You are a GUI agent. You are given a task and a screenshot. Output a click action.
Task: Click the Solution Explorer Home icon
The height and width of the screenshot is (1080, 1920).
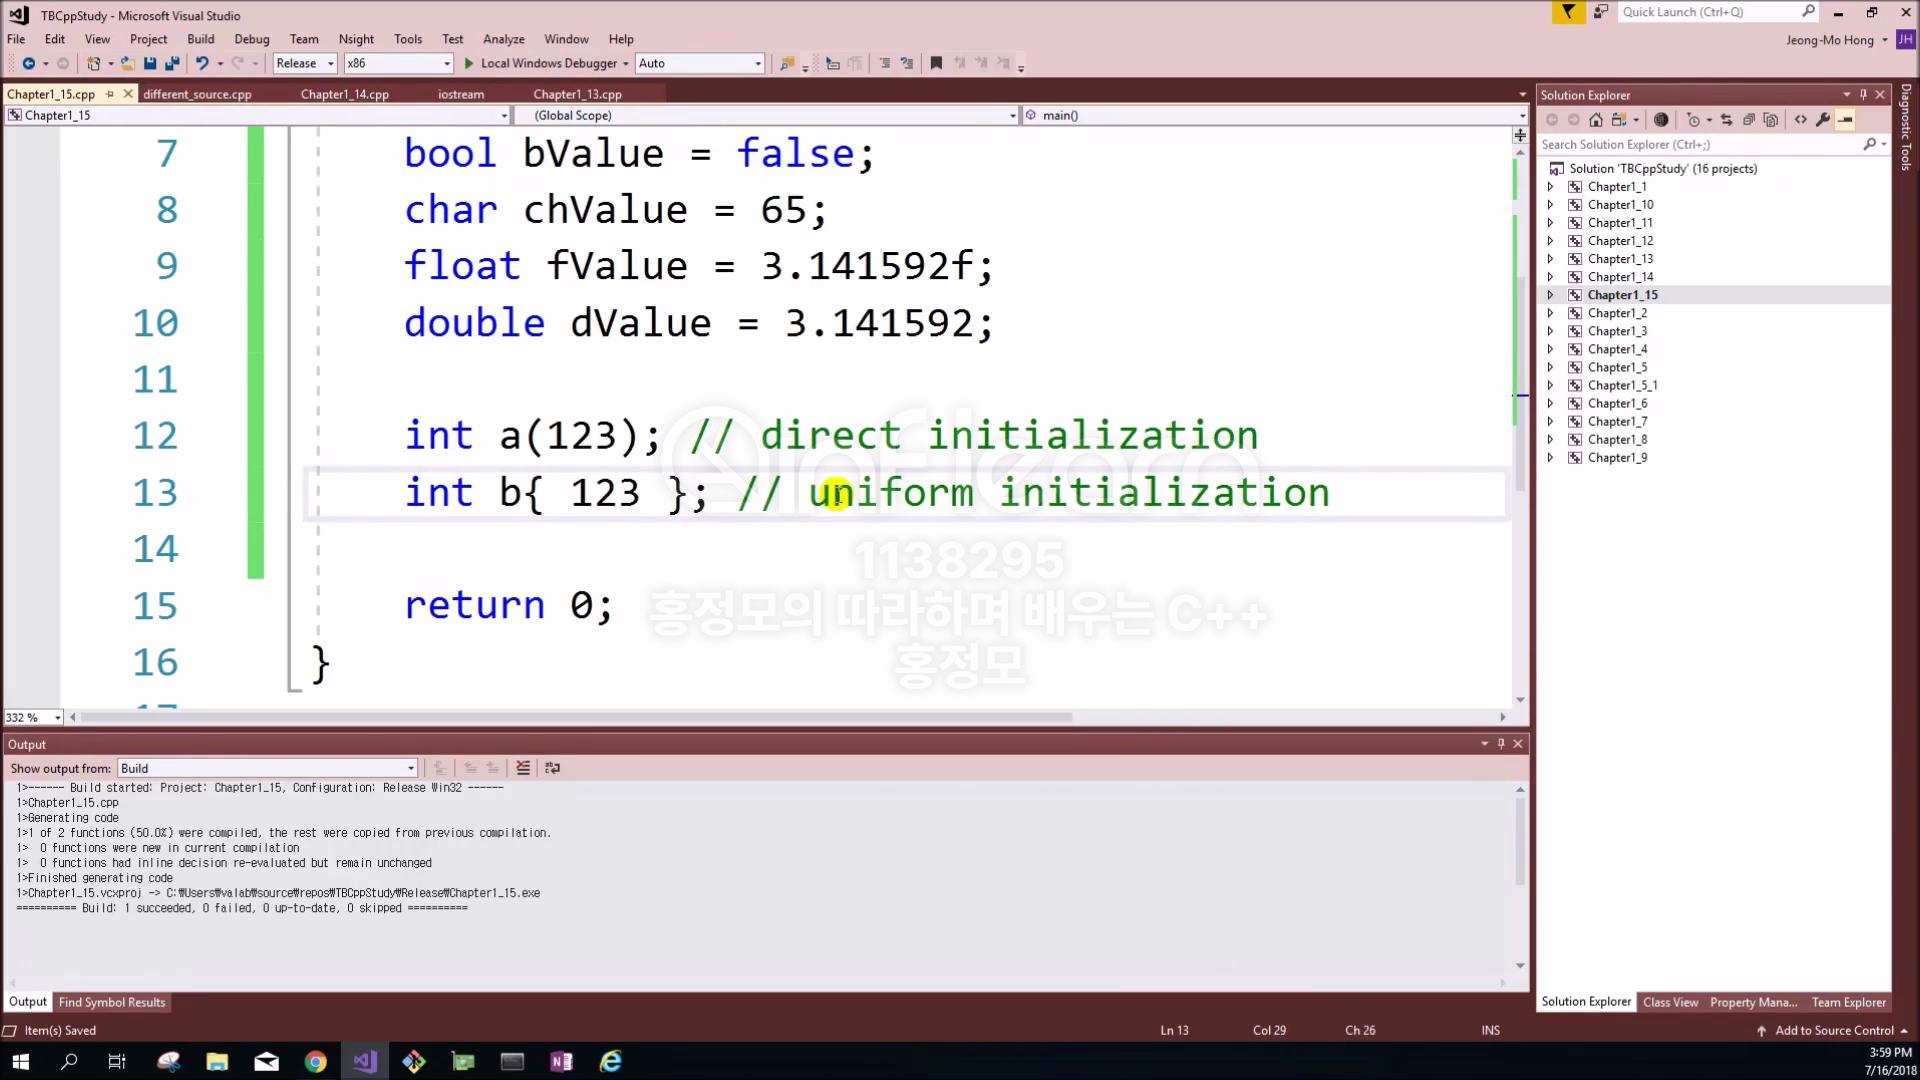pyautogui.click(x=1596, y=120)
